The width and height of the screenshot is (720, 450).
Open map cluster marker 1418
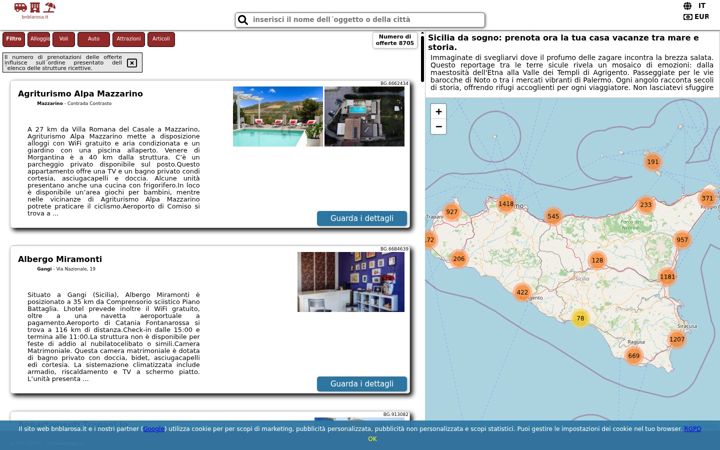click(506, 204)
